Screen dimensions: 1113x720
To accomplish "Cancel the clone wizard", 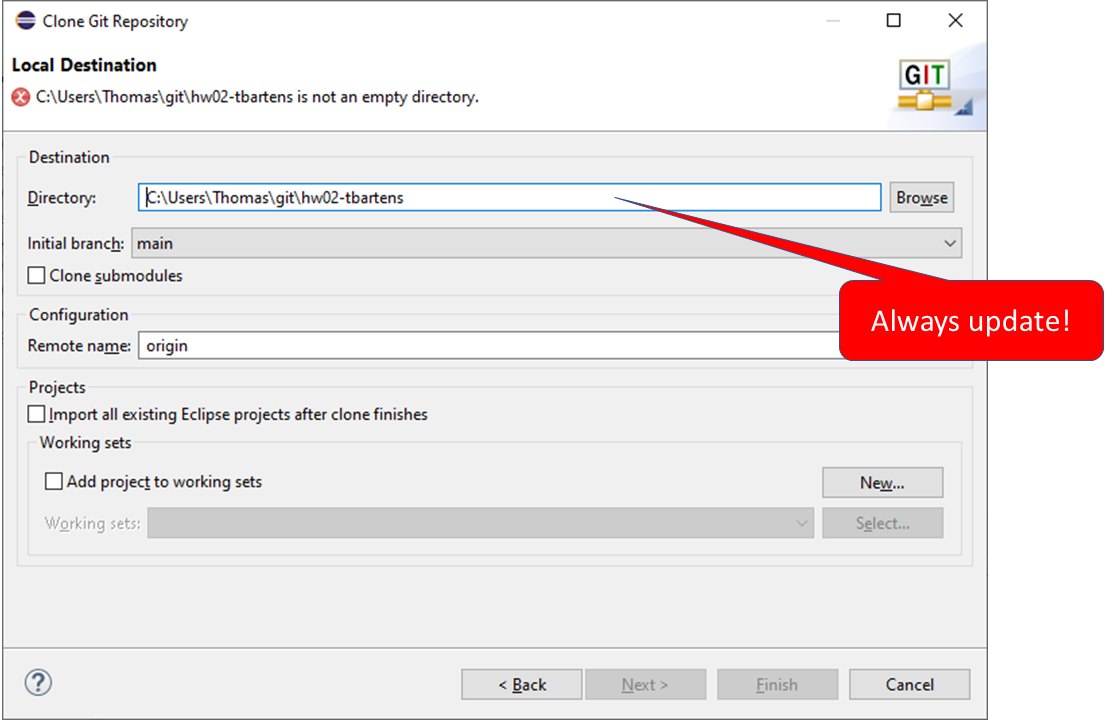I will pos(909,685).
